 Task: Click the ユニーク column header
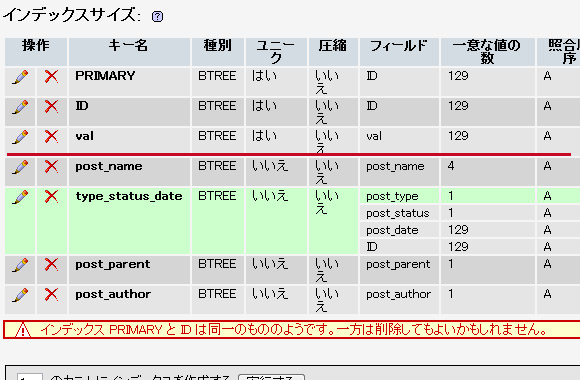(276, 52)
